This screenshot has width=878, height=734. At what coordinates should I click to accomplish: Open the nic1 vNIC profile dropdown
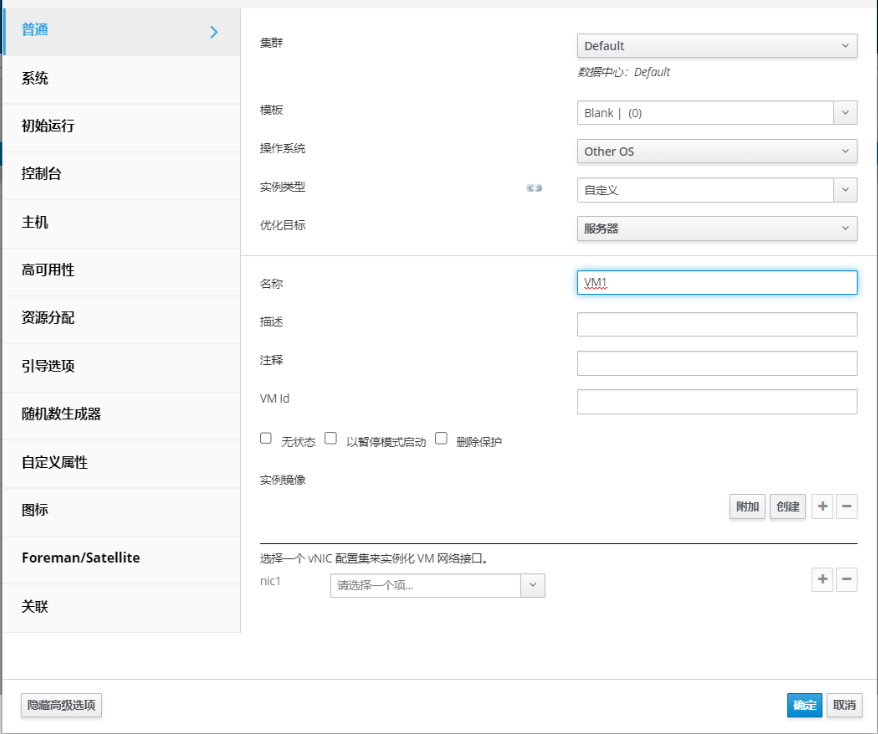pyautogui.click(x=437, y=585)
